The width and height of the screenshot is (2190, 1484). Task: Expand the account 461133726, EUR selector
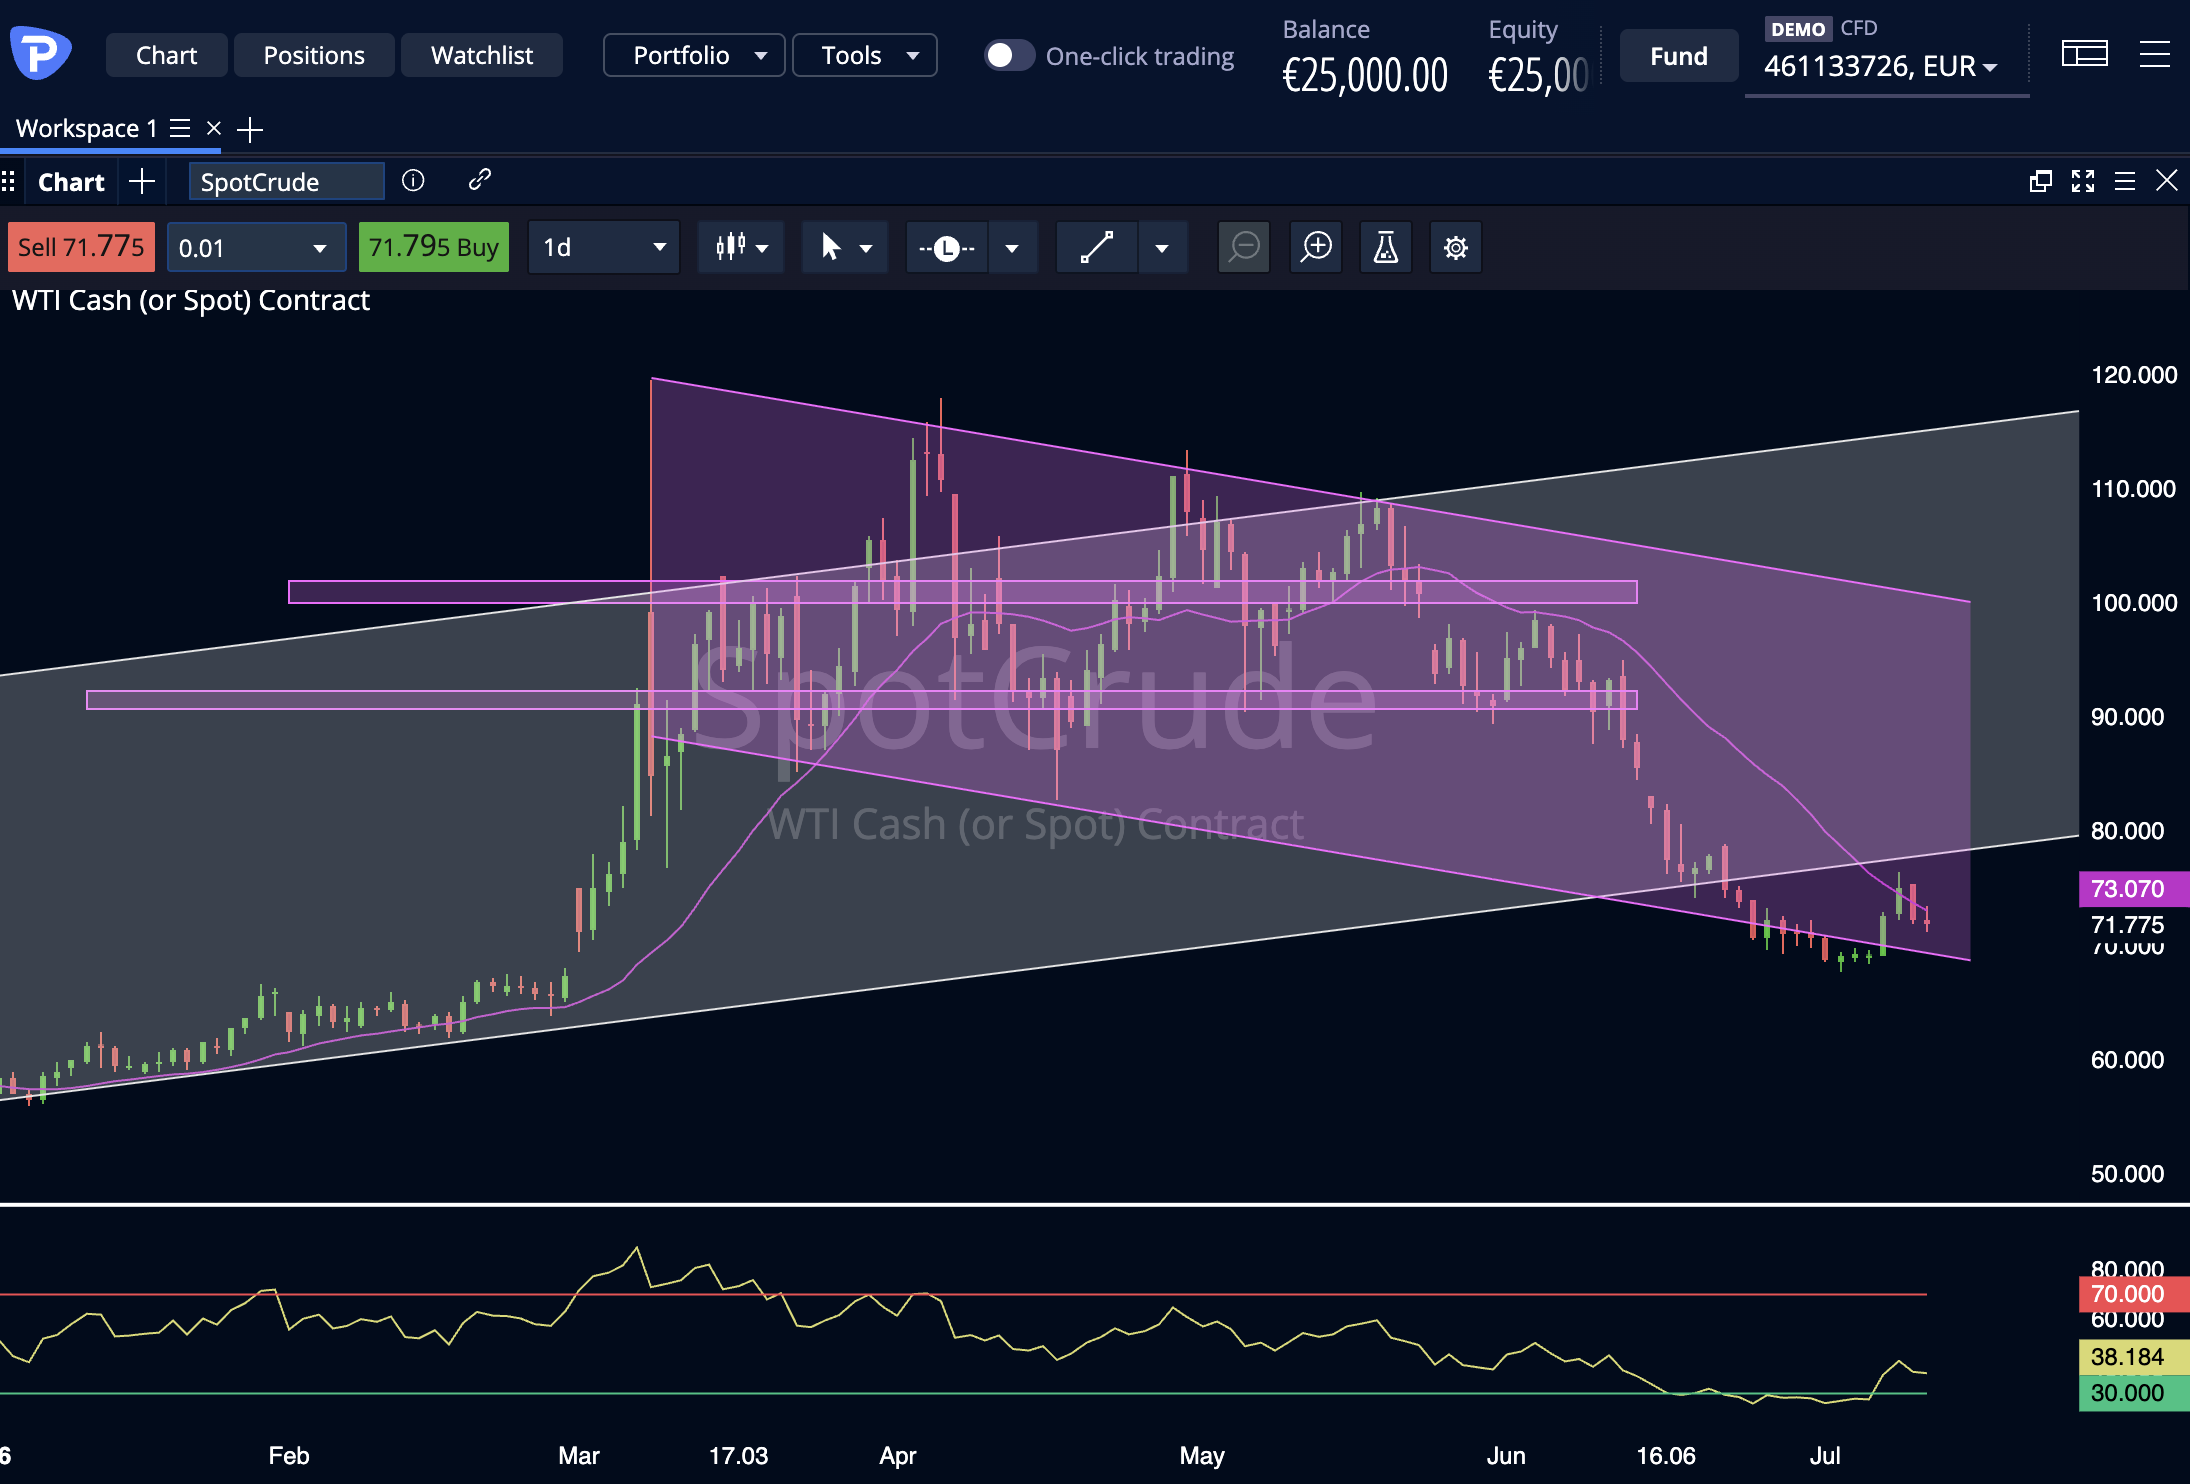click(x=1881, y=66)
